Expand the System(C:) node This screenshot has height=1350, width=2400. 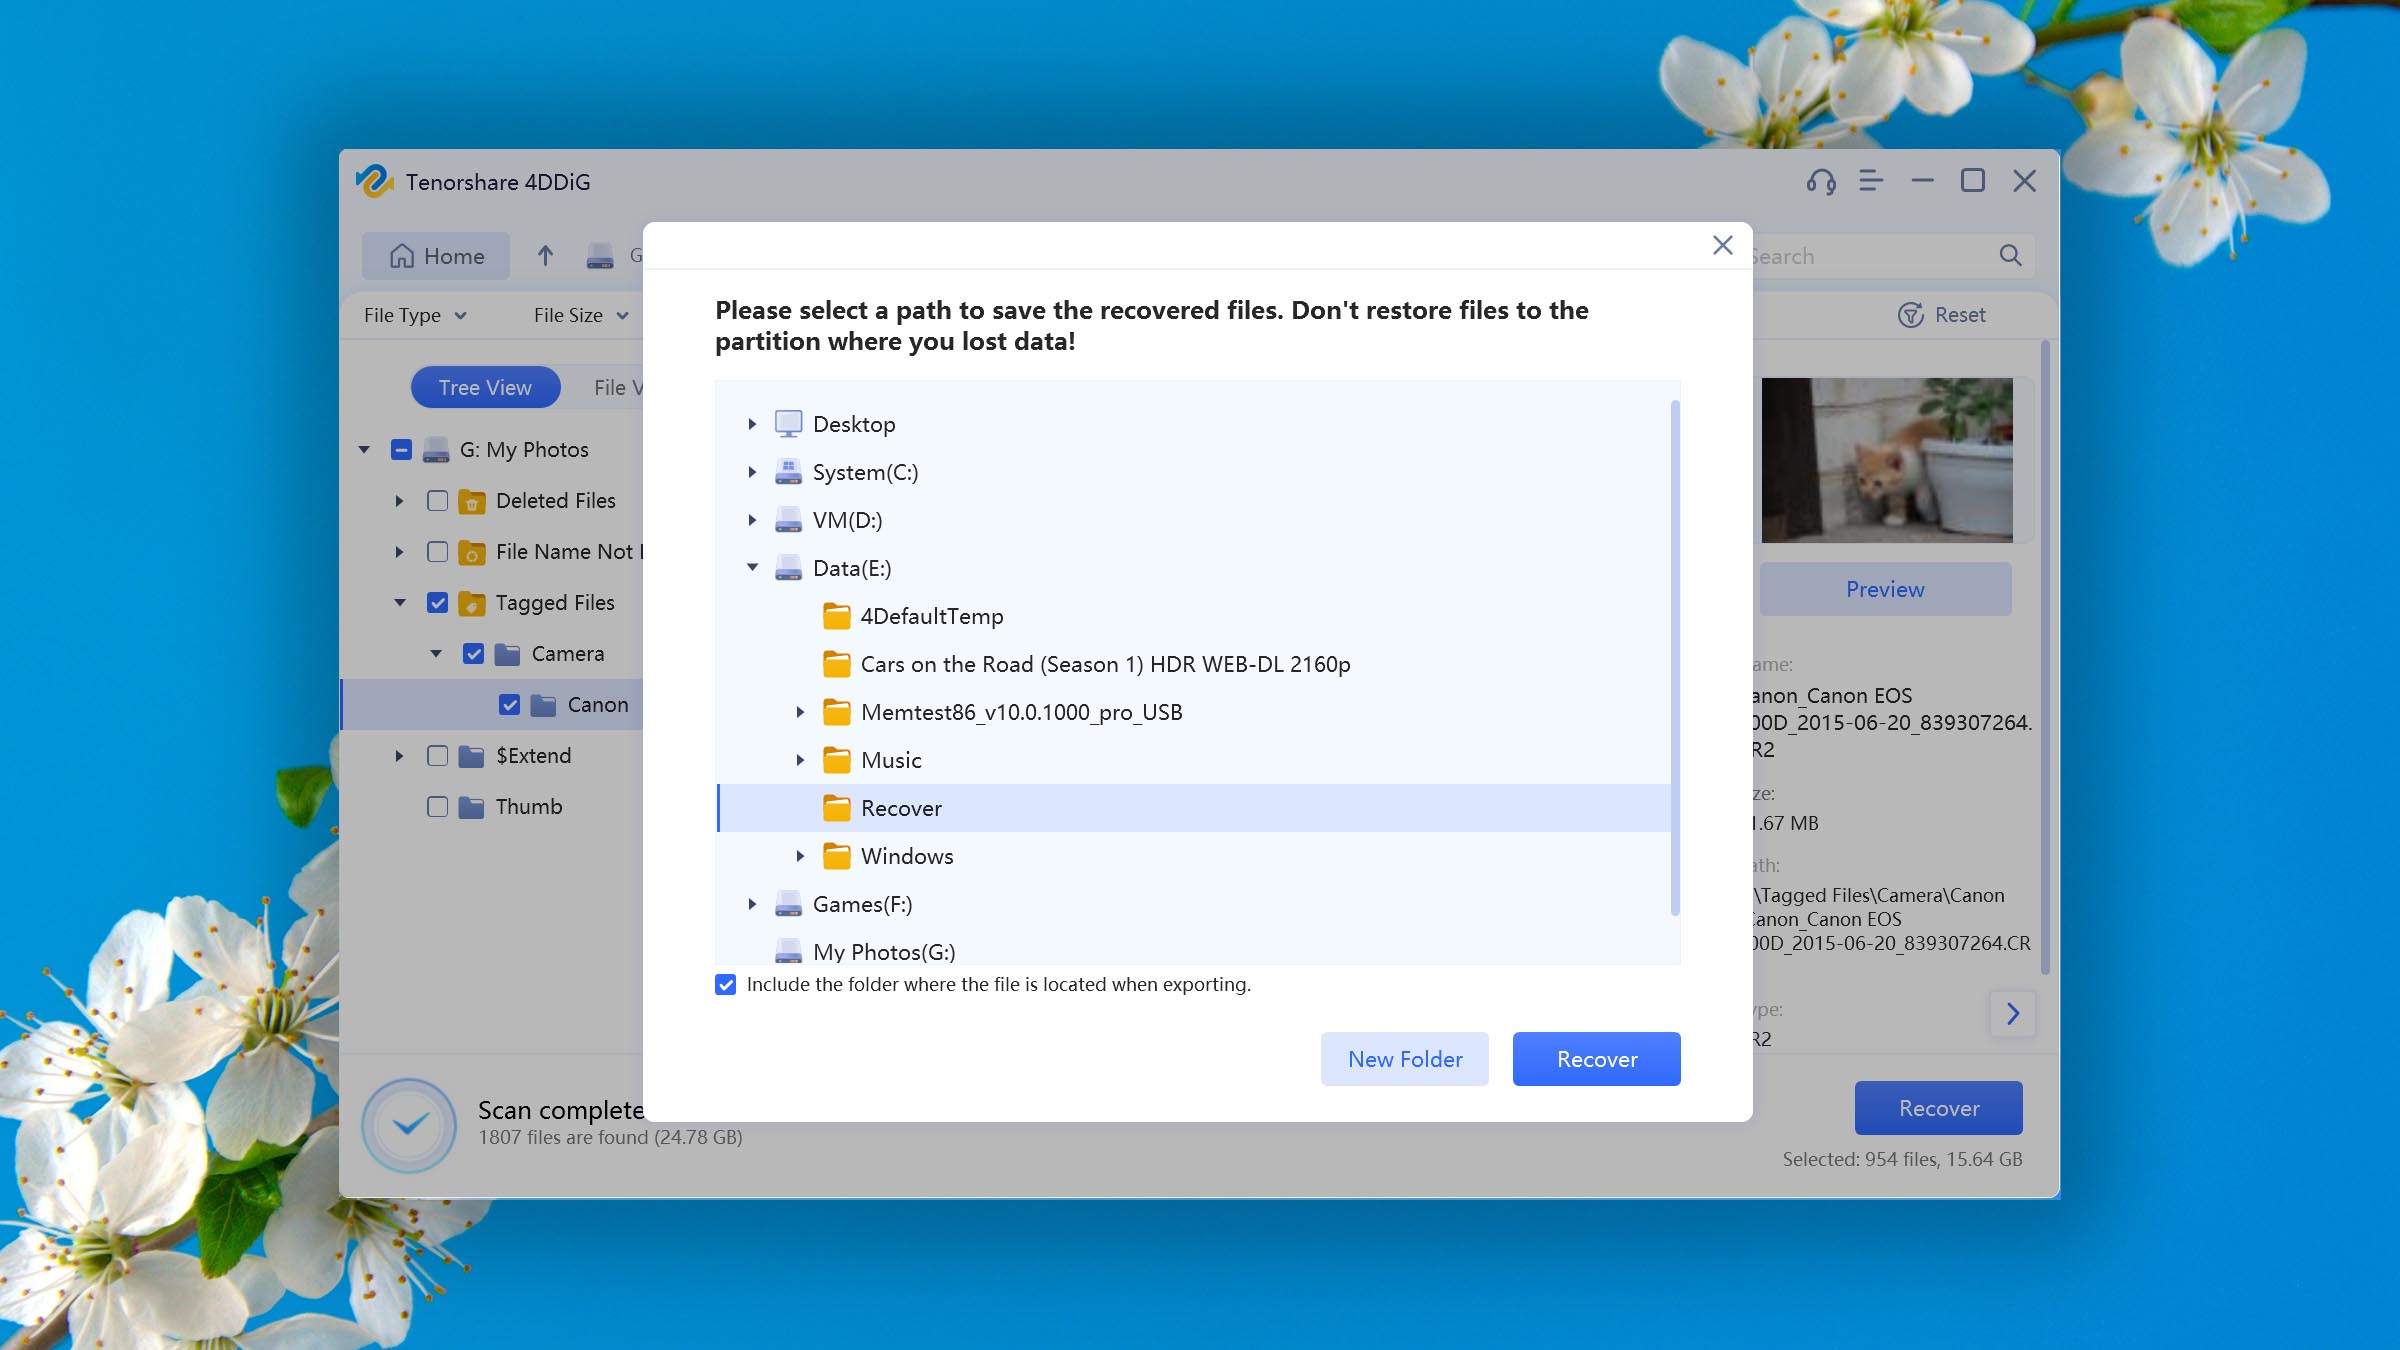752,472
